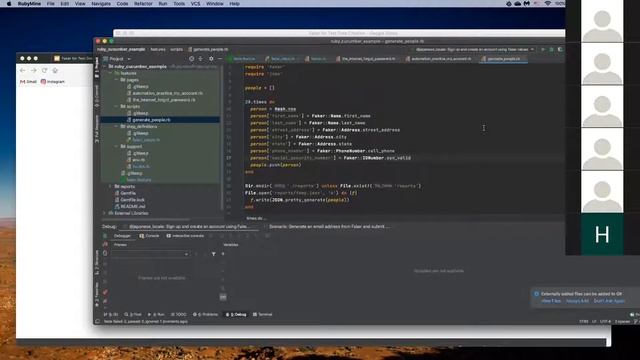
Task: Click the green Run button in top toolbar
Action: (x=543, y=49)
